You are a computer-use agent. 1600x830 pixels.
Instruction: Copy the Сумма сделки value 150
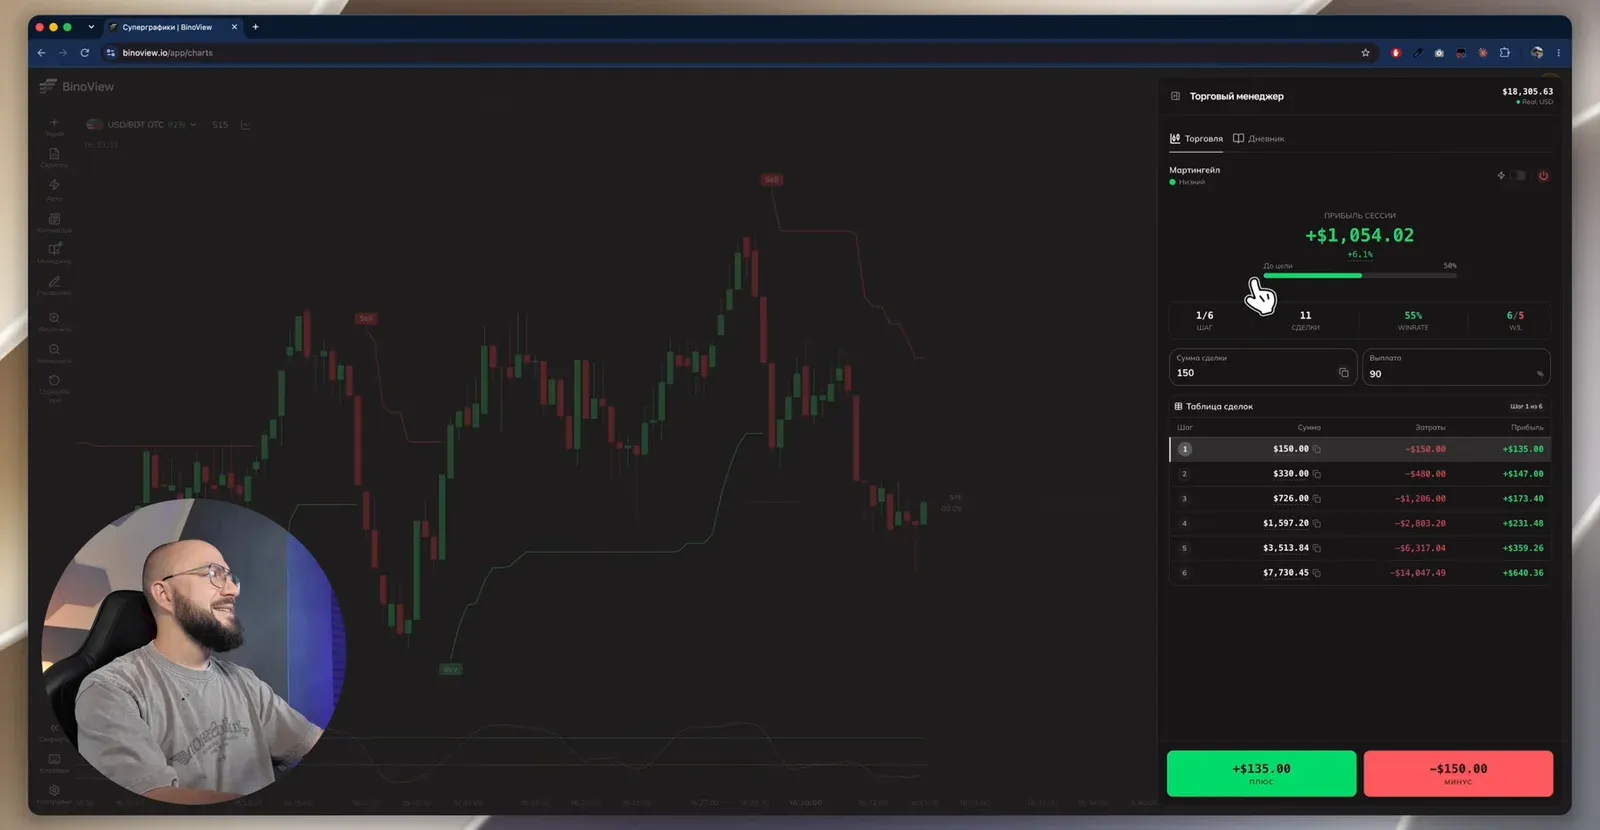1343,373
